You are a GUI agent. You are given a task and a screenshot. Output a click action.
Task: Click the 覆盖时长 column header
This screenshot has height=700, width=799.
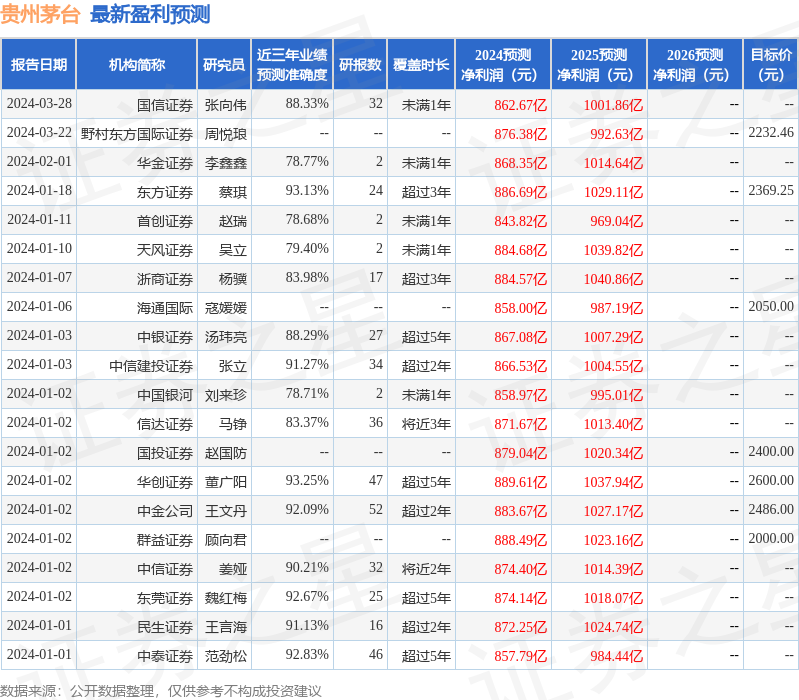tap(421, 64)
